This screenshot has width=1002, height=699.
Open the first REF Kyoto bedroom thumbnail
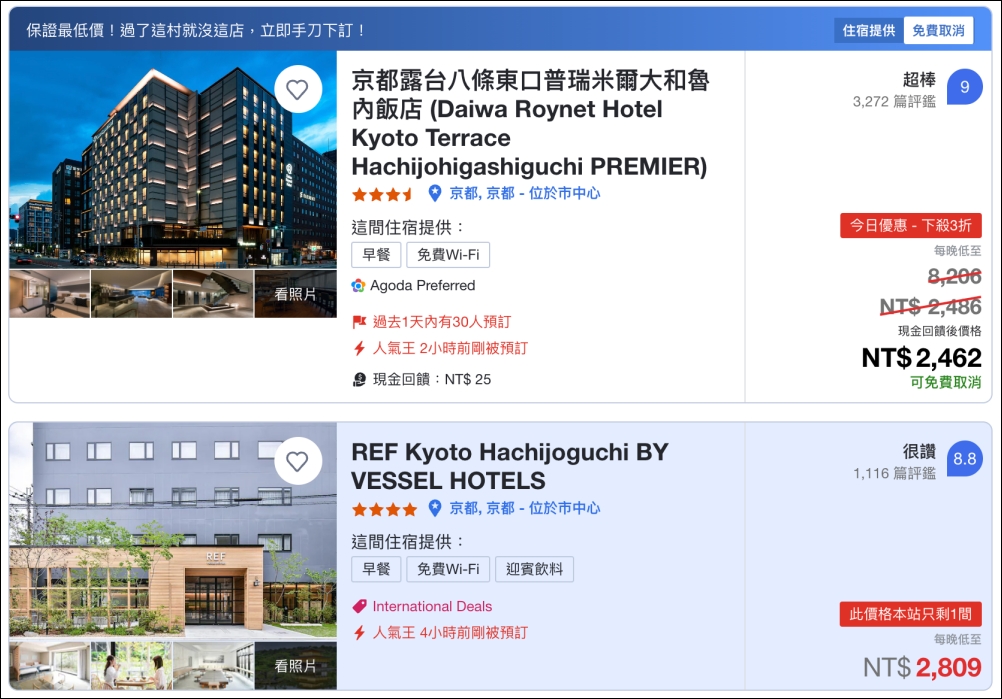[x=50, y=666]
